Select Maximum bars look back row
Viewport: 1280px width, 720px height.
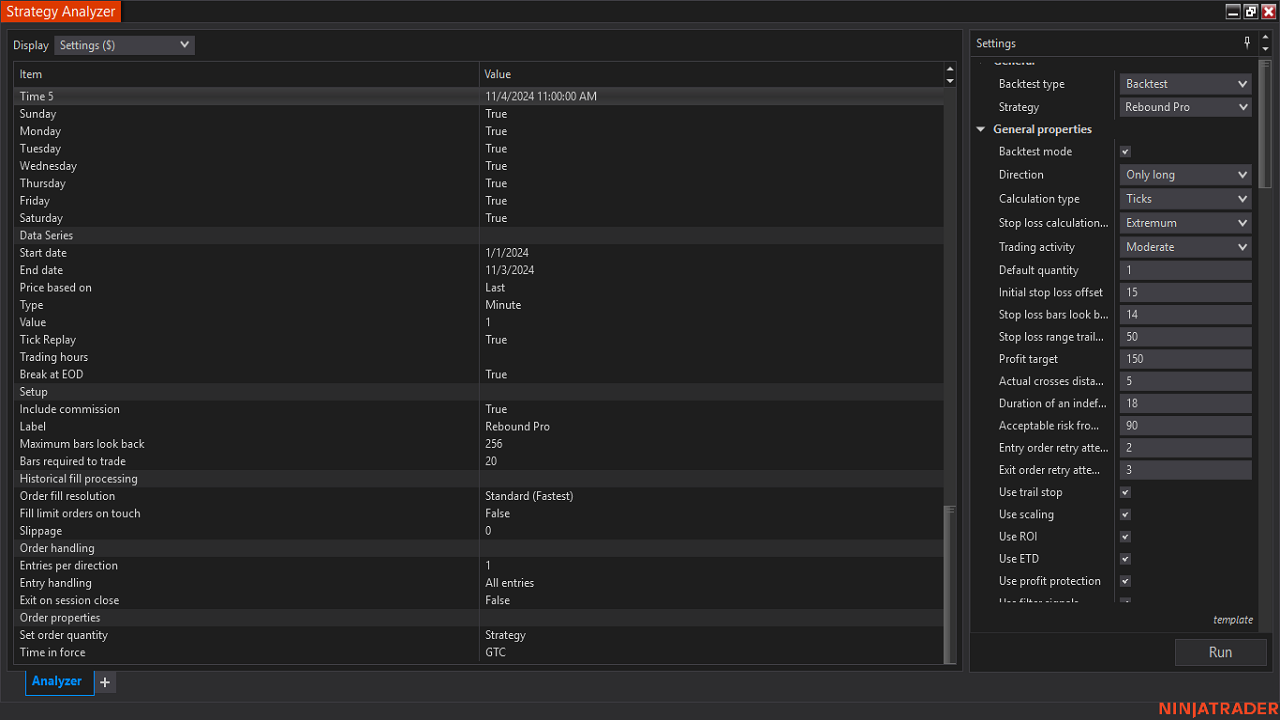point(479,444)
